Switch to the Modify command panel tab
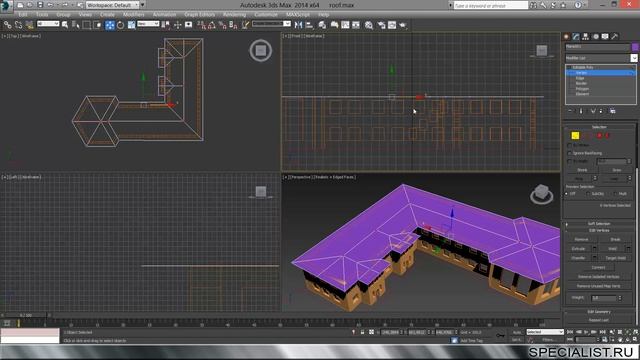 (x=576, y=37)
